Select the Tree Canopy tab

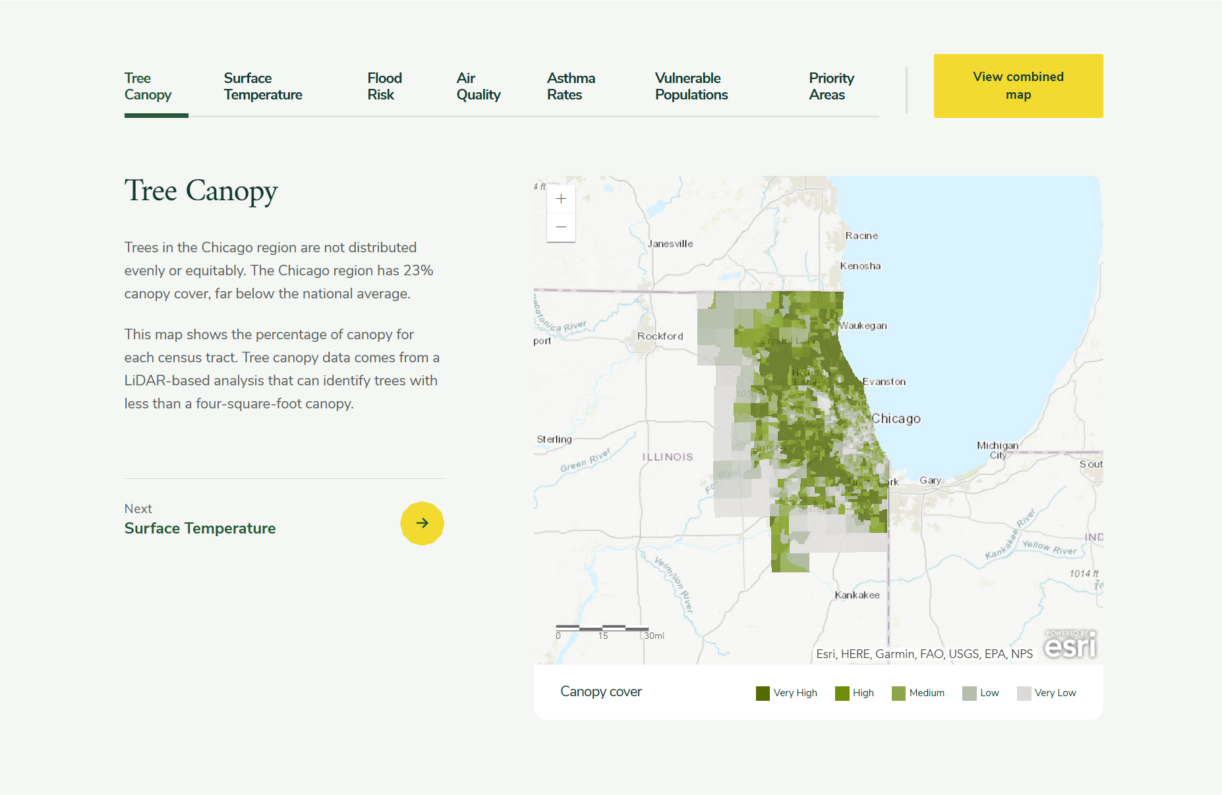[x=148, y=87]
